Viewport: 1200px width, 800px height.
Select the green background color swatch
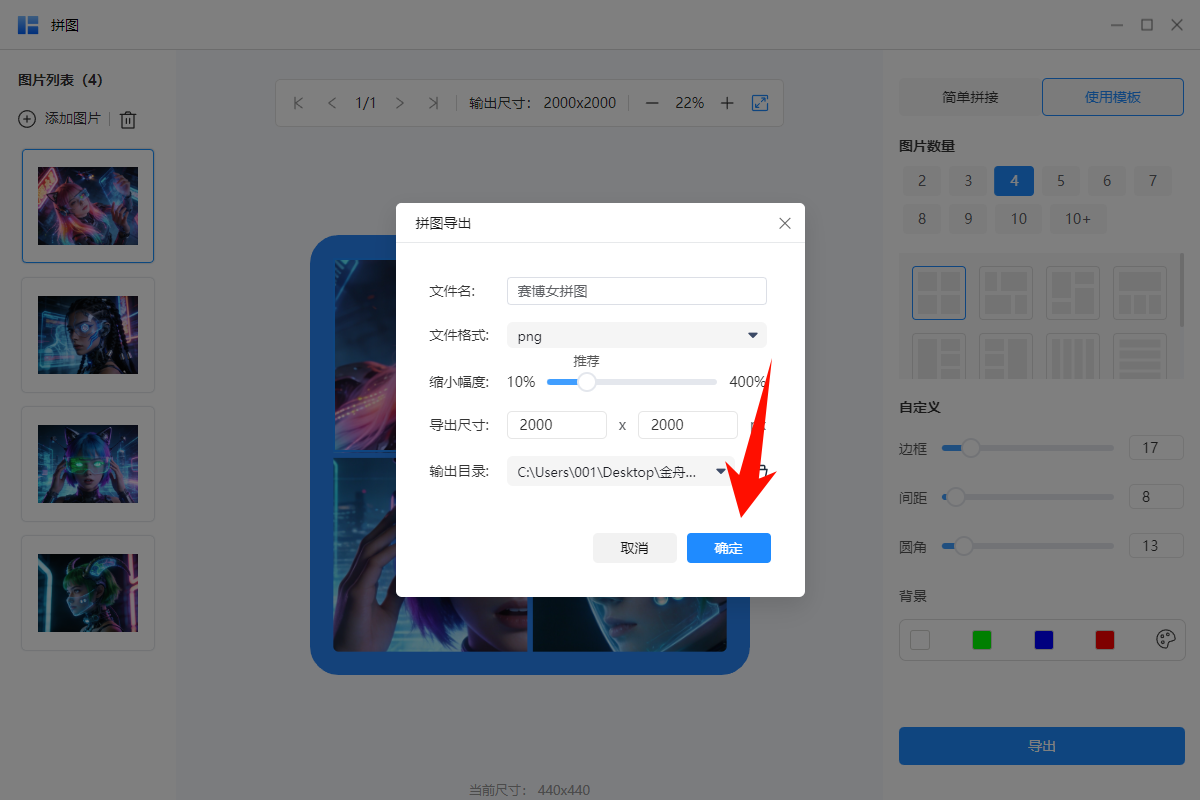[981, 639]
